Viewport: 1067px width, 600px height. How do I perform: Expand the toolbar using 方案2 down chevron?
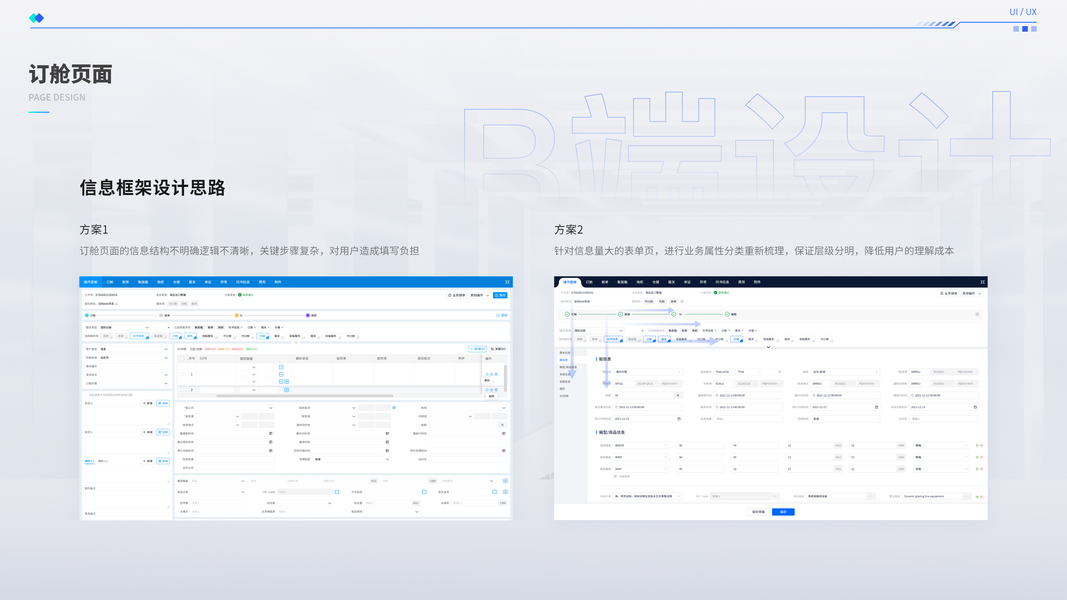coord(768,347)
